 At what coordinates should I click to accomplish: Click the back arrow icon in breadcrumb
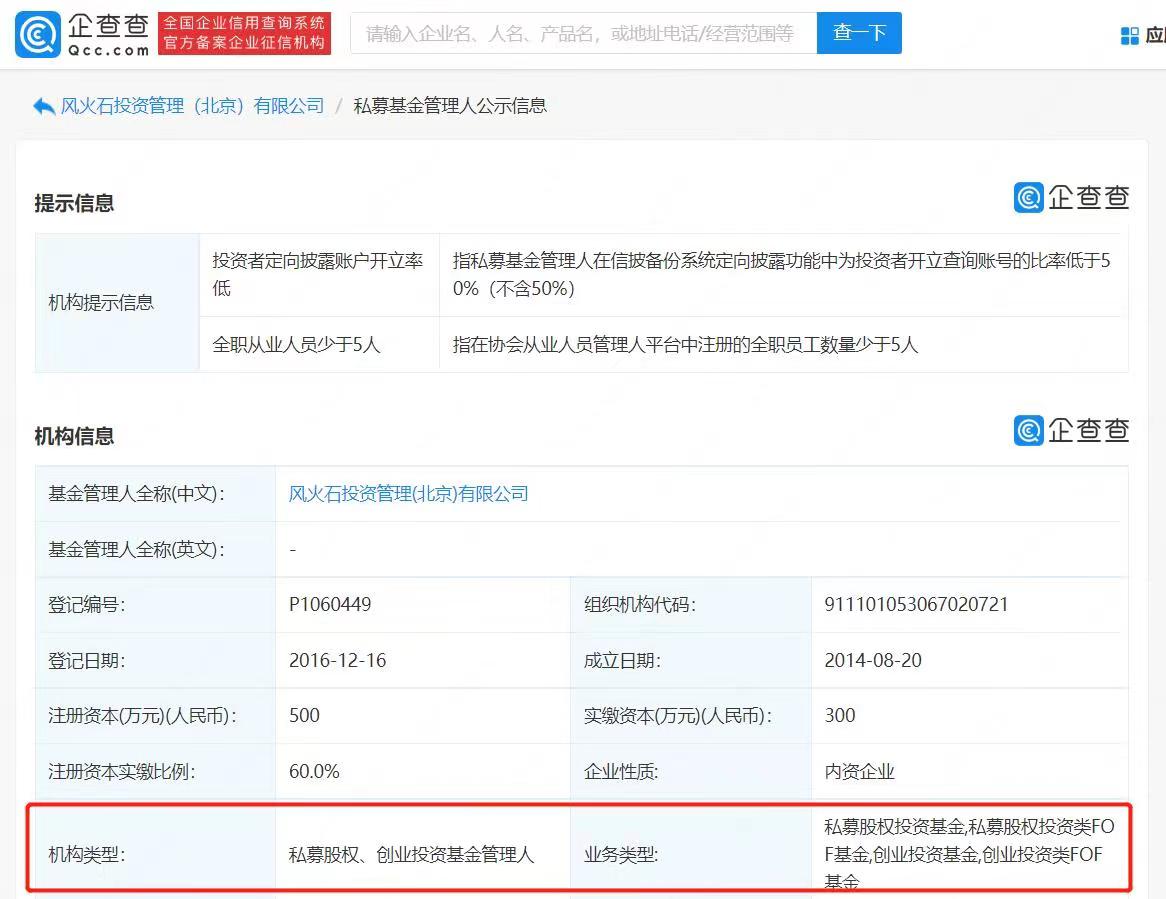coord(44,106)
